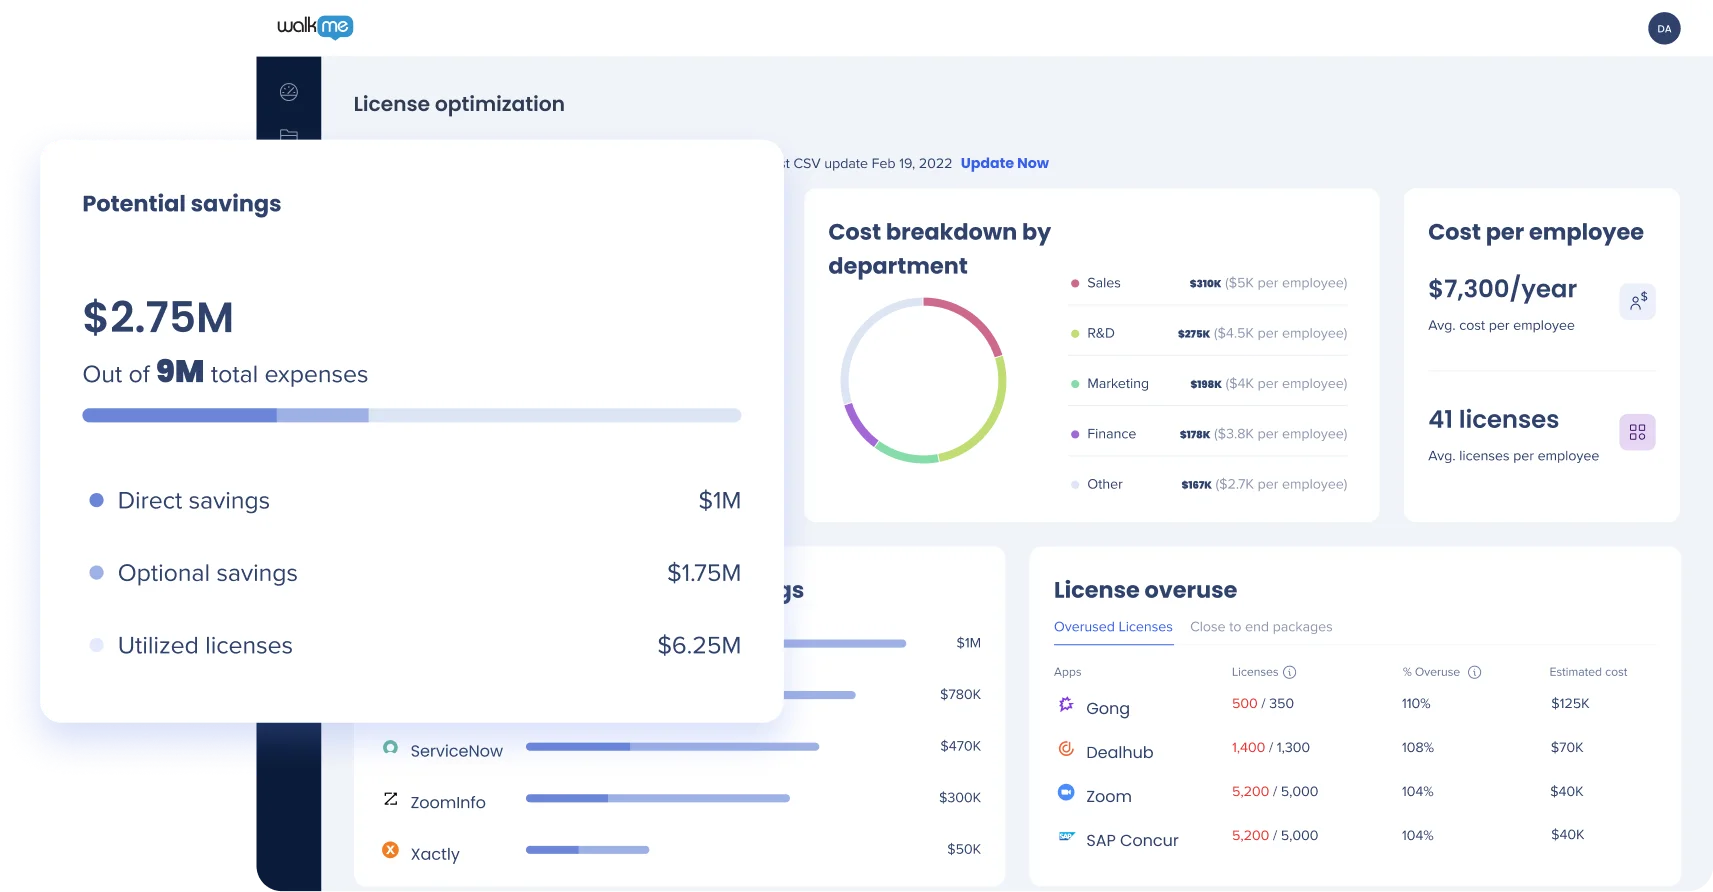Viewport: 1713px width, 892px height.
Task: Click the Zoom app icon
Action: coord(1066,793)
